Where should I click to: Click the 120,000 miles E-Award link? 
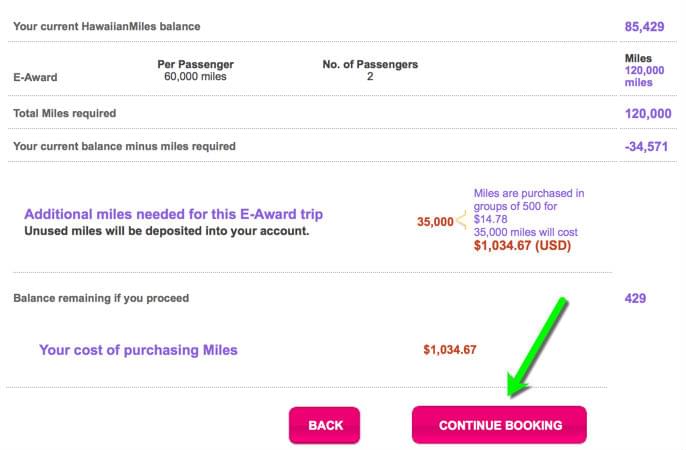(x=644, y=77)
